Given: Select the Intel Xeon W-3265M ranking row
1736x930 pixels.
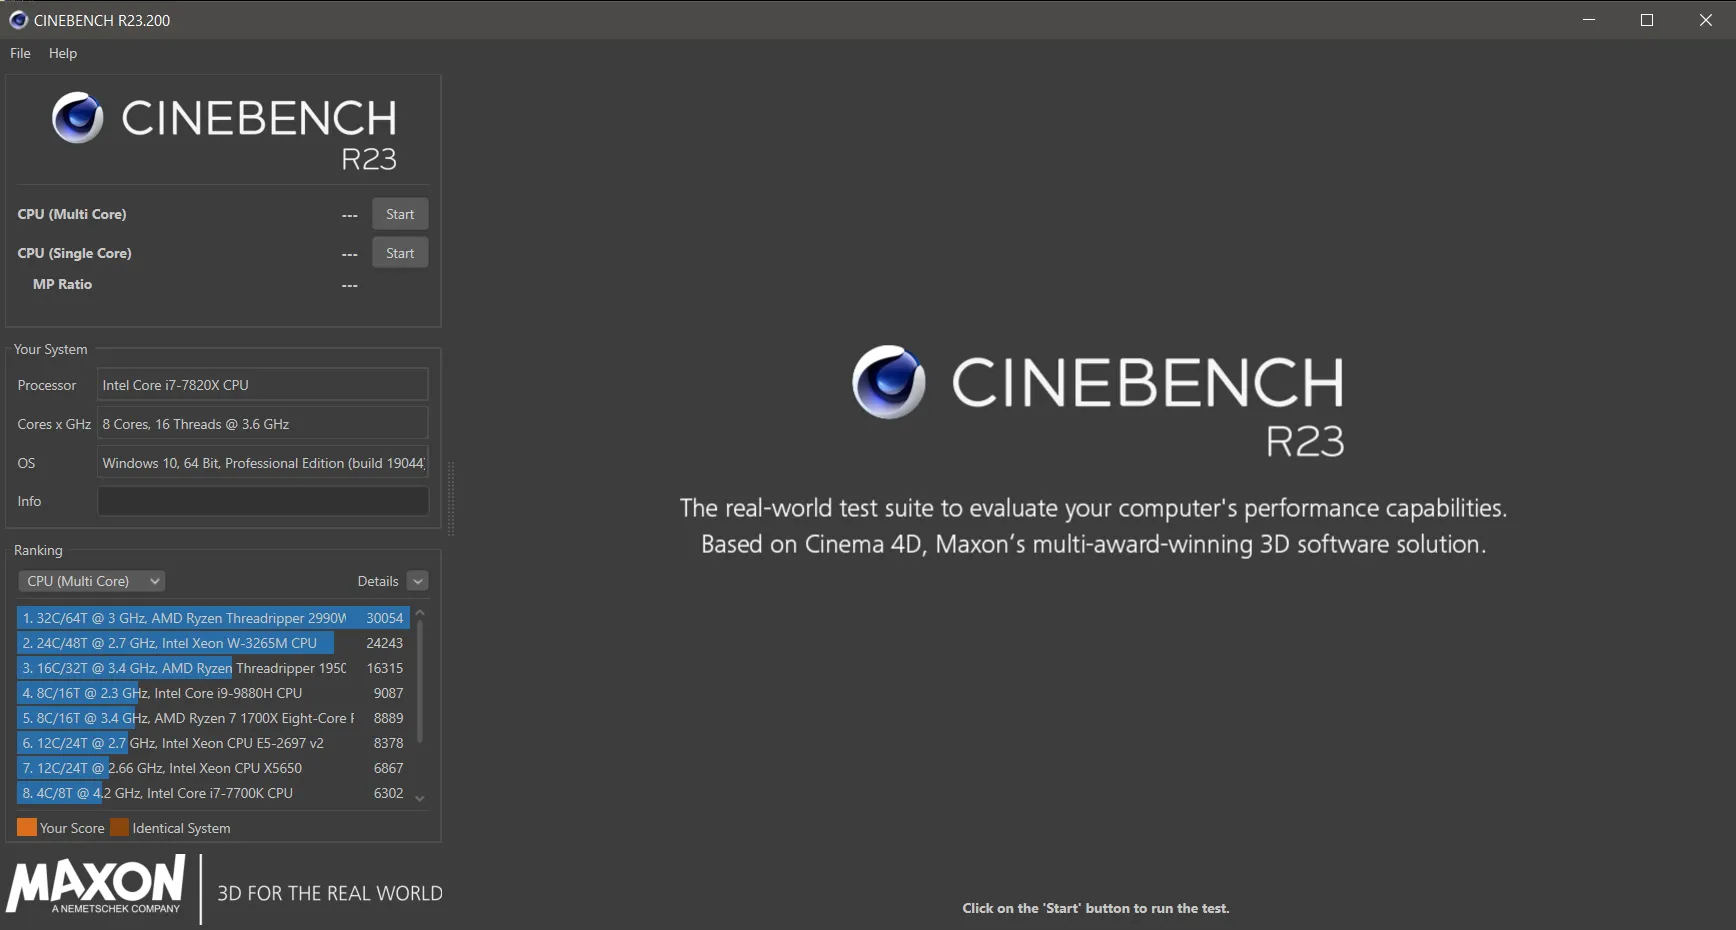Looking at the screenshot, I should coord(213,643).
